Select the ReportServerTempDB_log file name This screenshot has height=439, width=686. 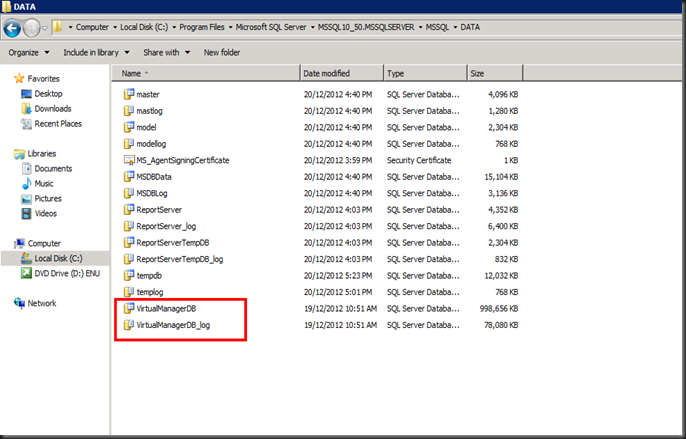[180, 259]
